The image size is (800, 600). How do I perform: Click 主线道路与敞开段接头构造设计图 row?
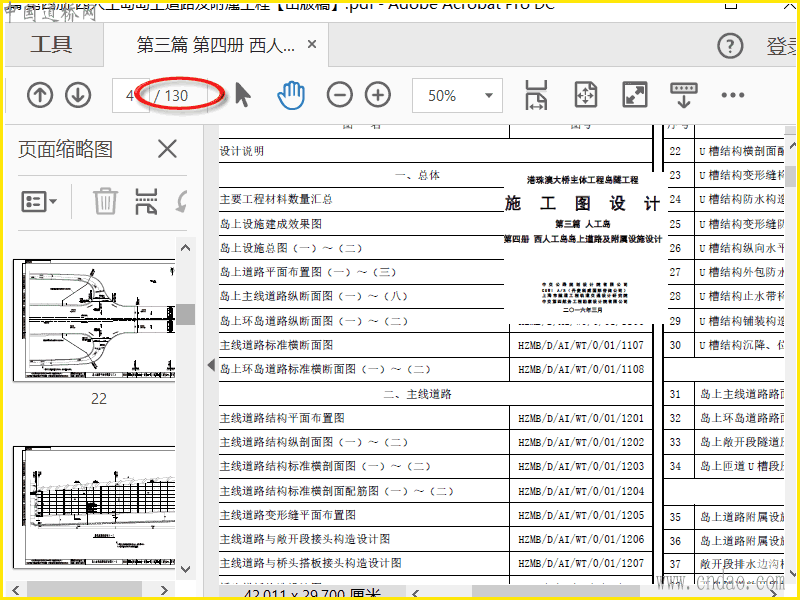point(305,539)
